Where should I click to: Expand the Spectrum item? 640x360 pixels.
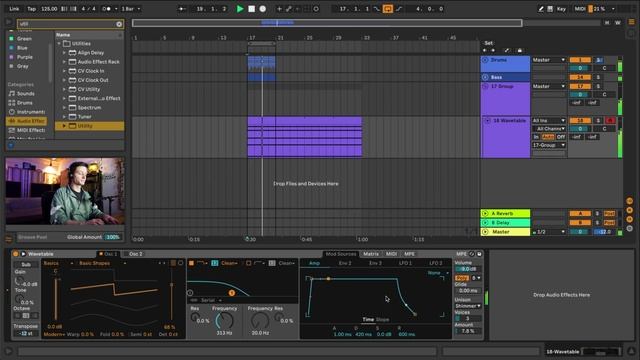point(64,108)
